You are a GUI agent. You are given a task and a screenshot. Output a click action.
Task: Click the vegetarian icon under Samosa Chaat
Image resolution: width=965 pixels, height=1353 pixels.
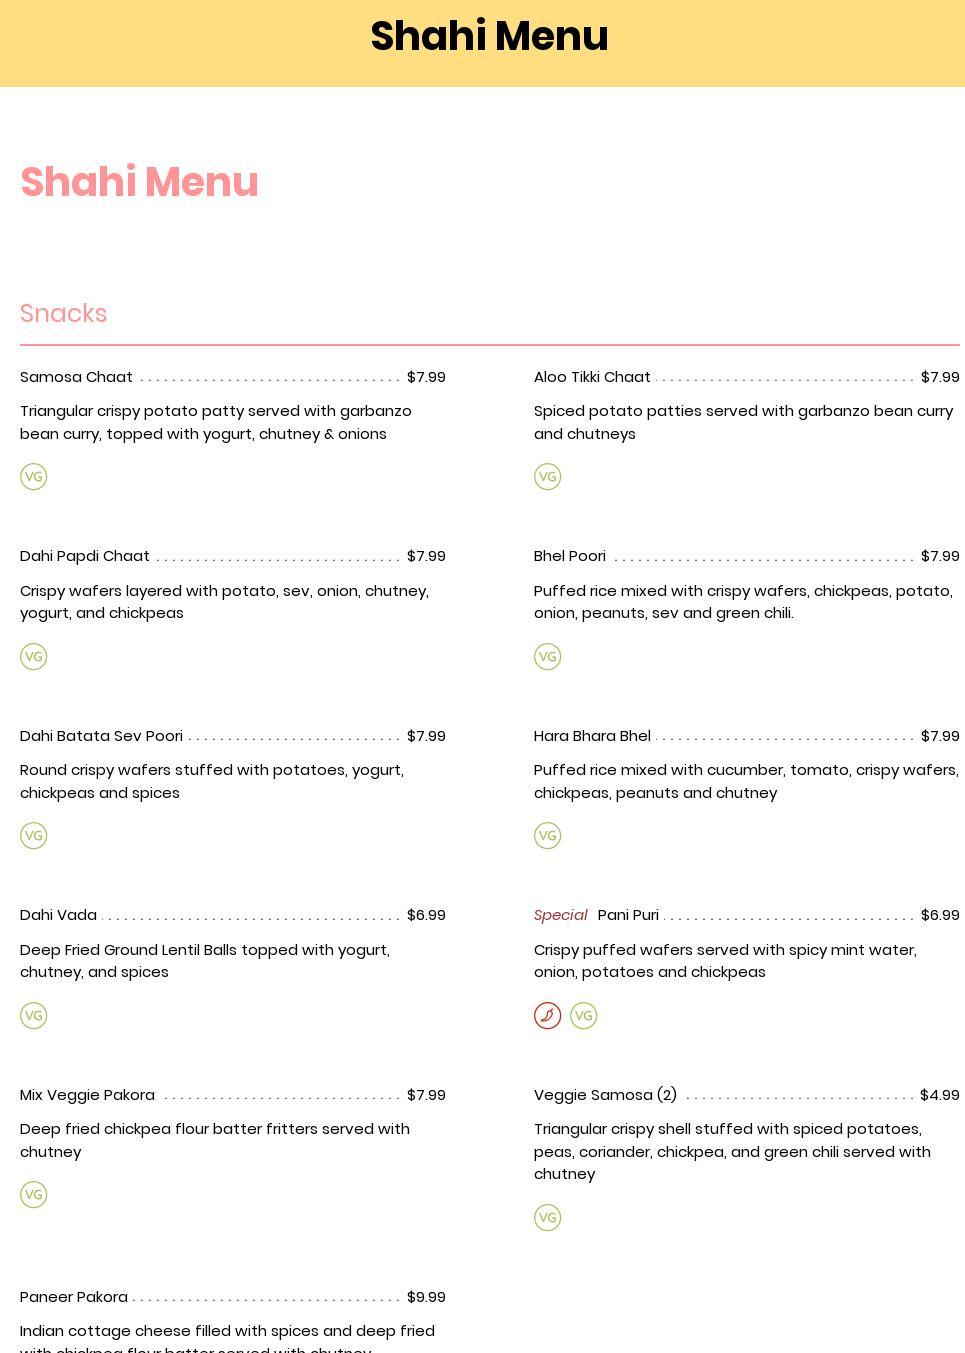point(34,477)
